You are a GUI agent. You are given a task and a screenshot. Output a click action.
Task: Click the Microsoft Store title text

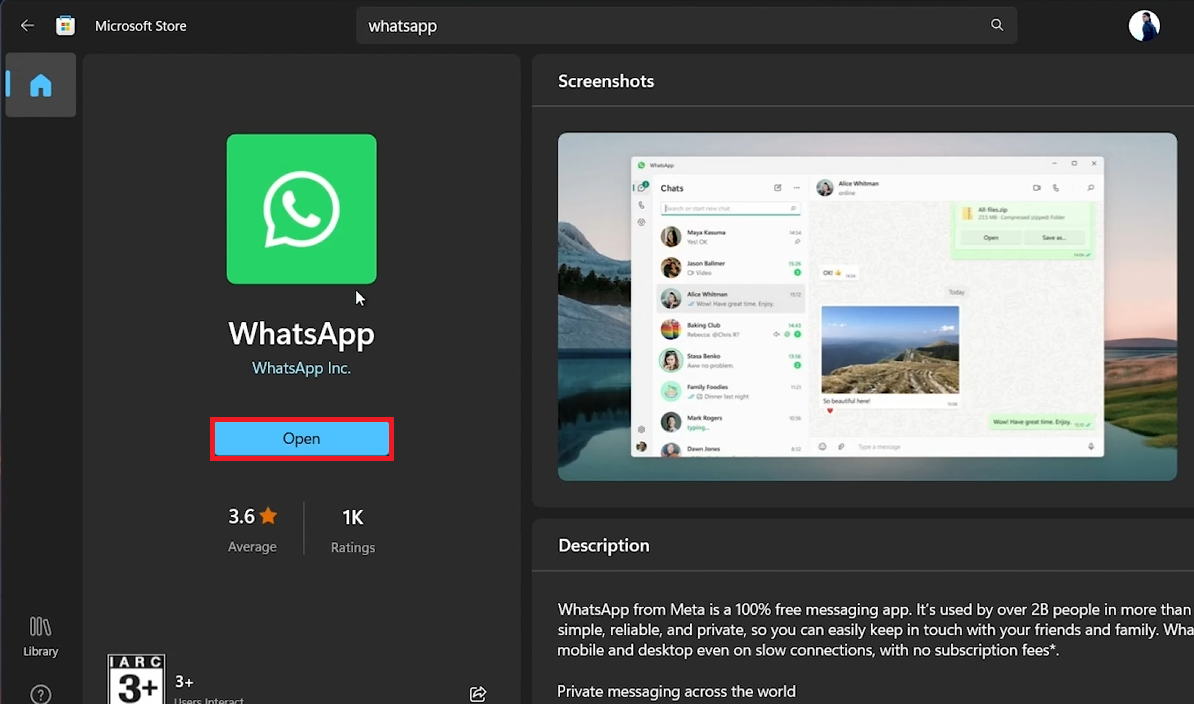[x=141, y=26]
